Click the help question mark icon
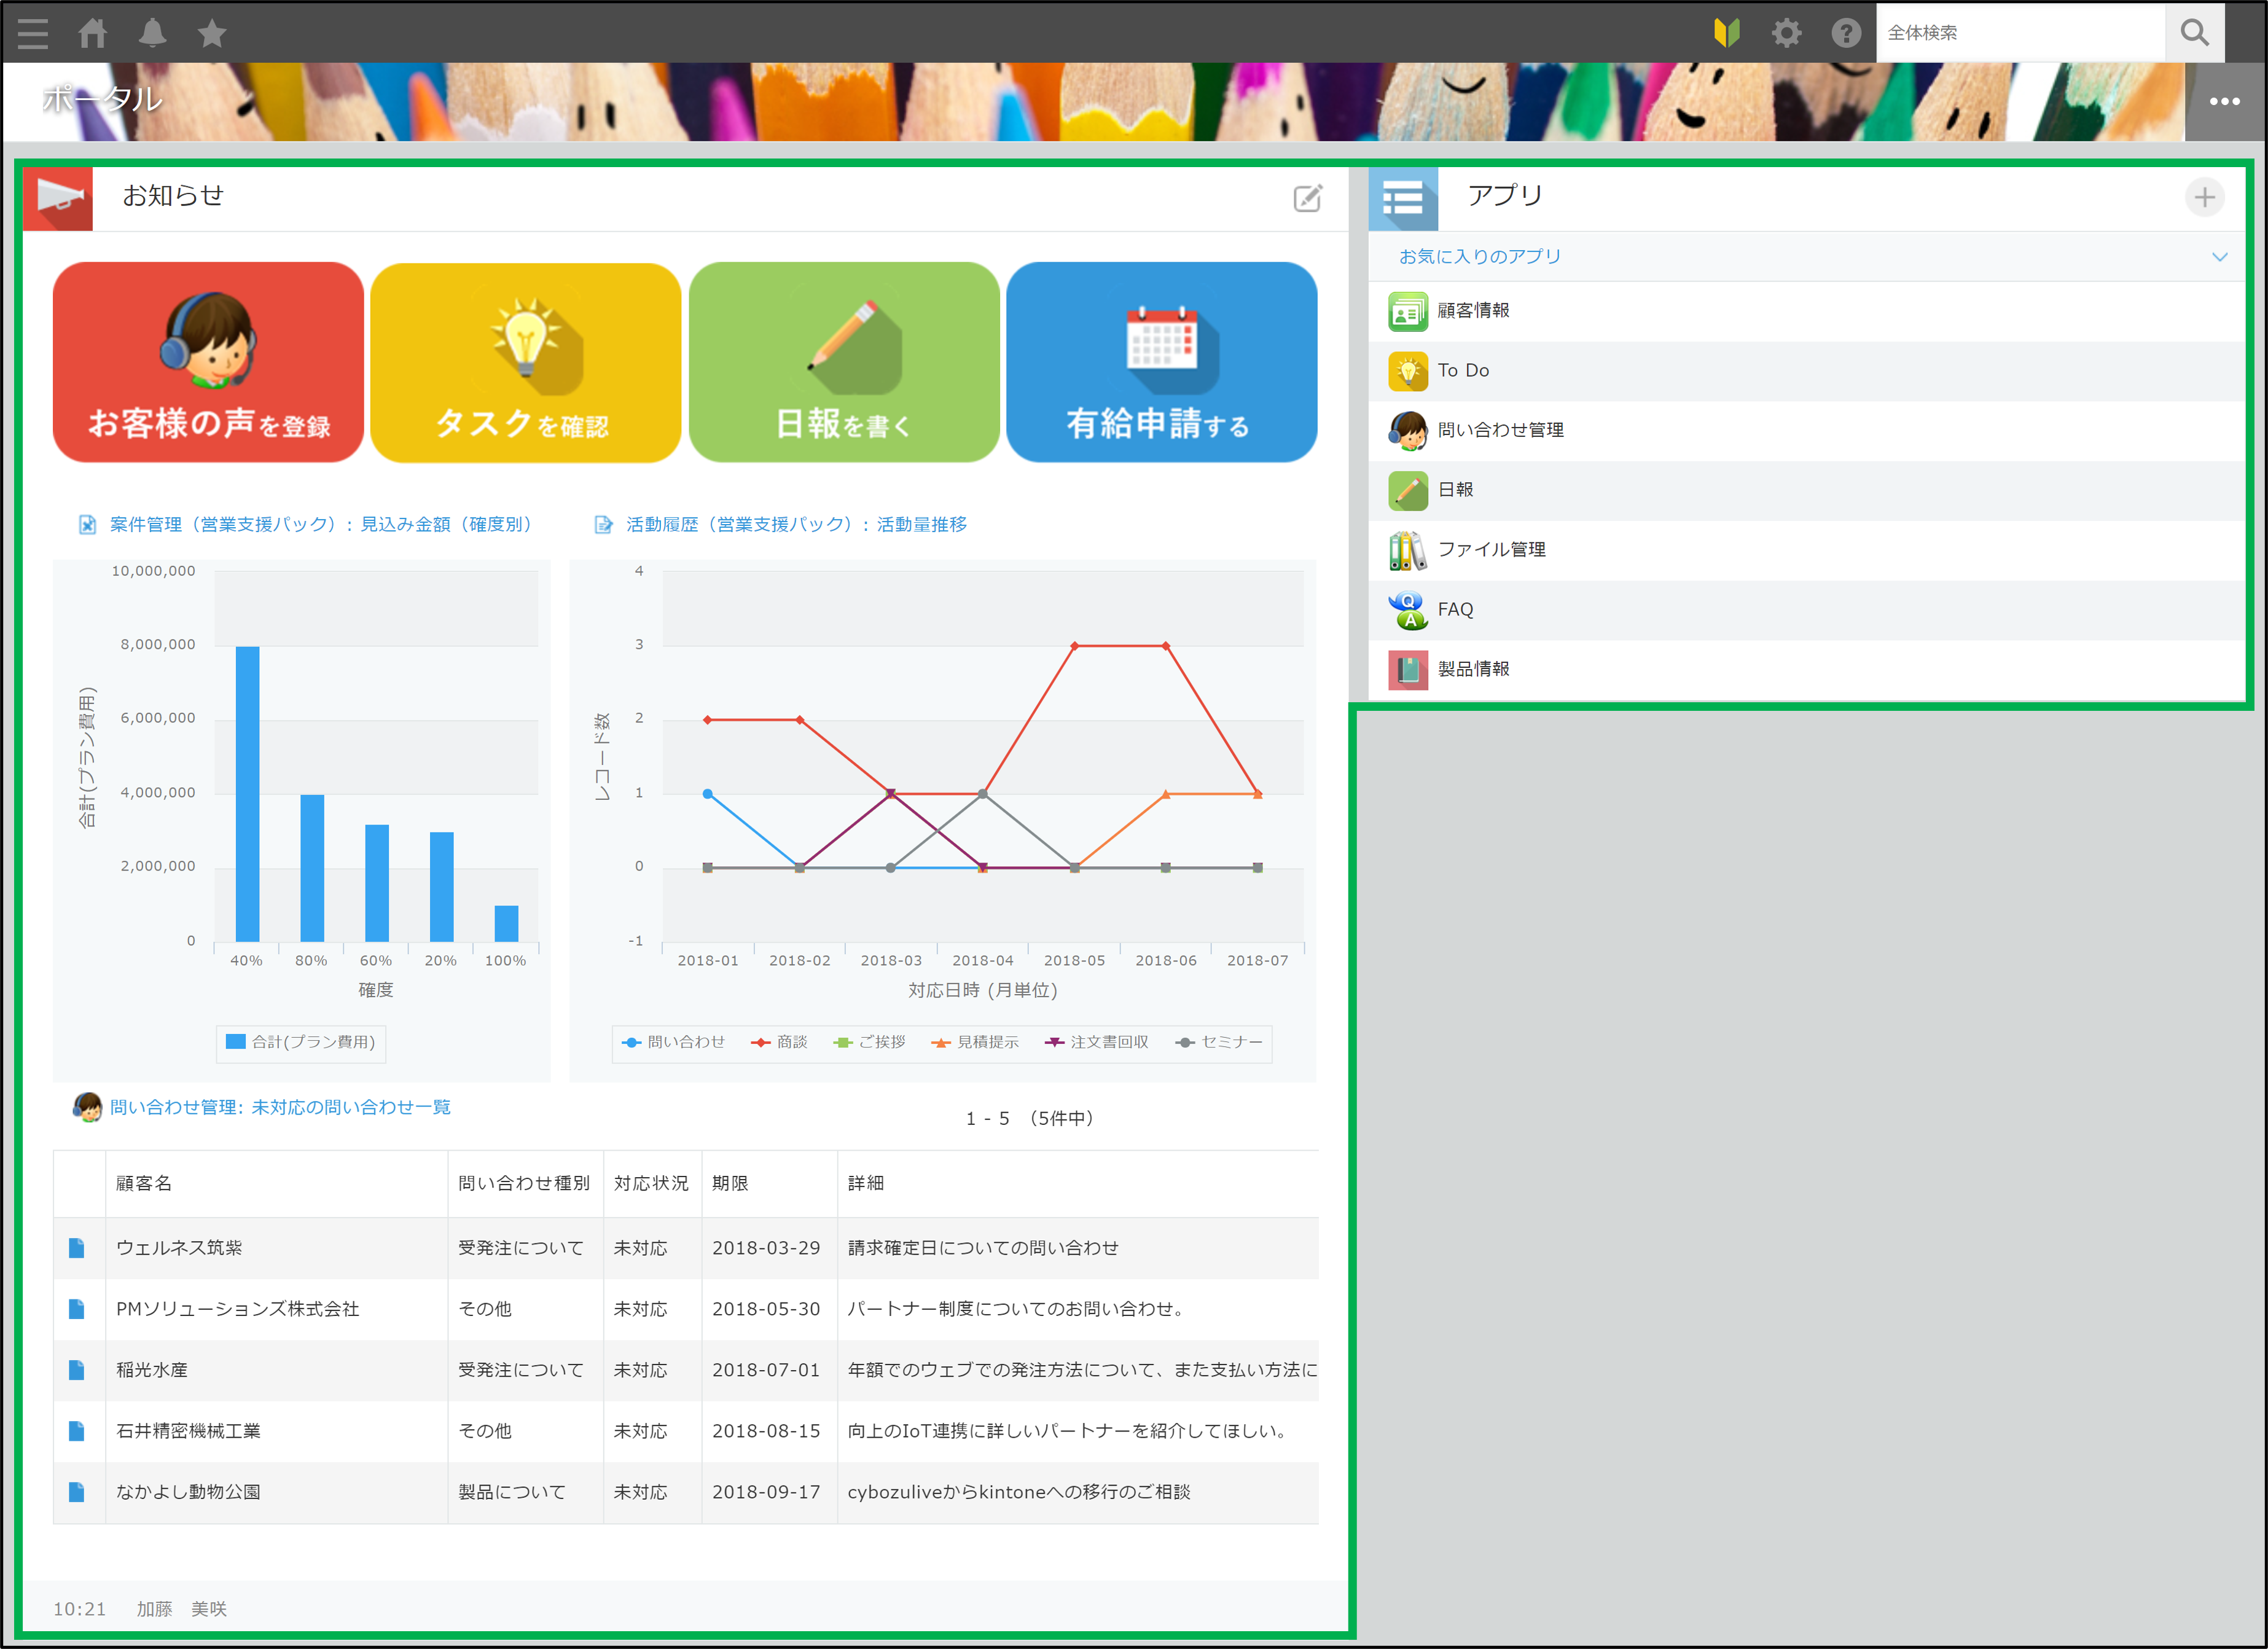The image size is (2268, 1649). click(1846, 33)
